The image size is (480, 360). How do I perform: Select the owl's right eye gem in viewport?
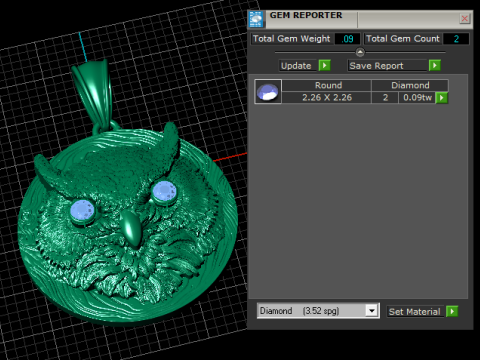click(164, 192)
